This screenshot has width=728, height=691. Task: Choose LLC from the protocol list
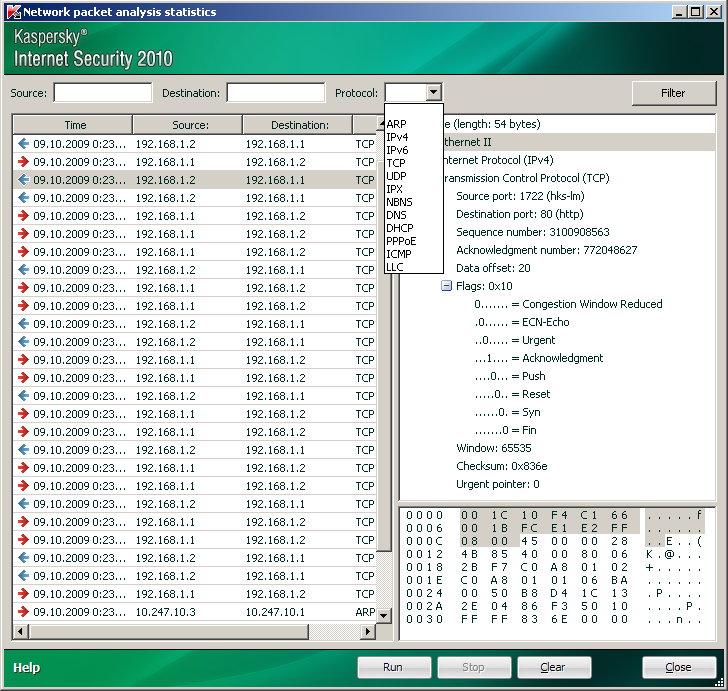[x=395, y=267]
